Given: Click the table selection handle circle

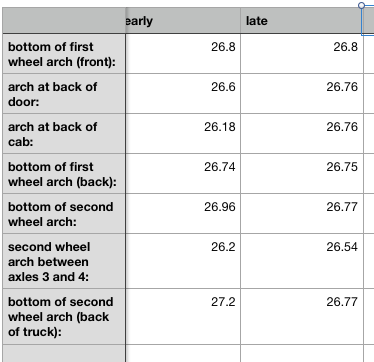Looking at the screenshot, I should (361, 5).
